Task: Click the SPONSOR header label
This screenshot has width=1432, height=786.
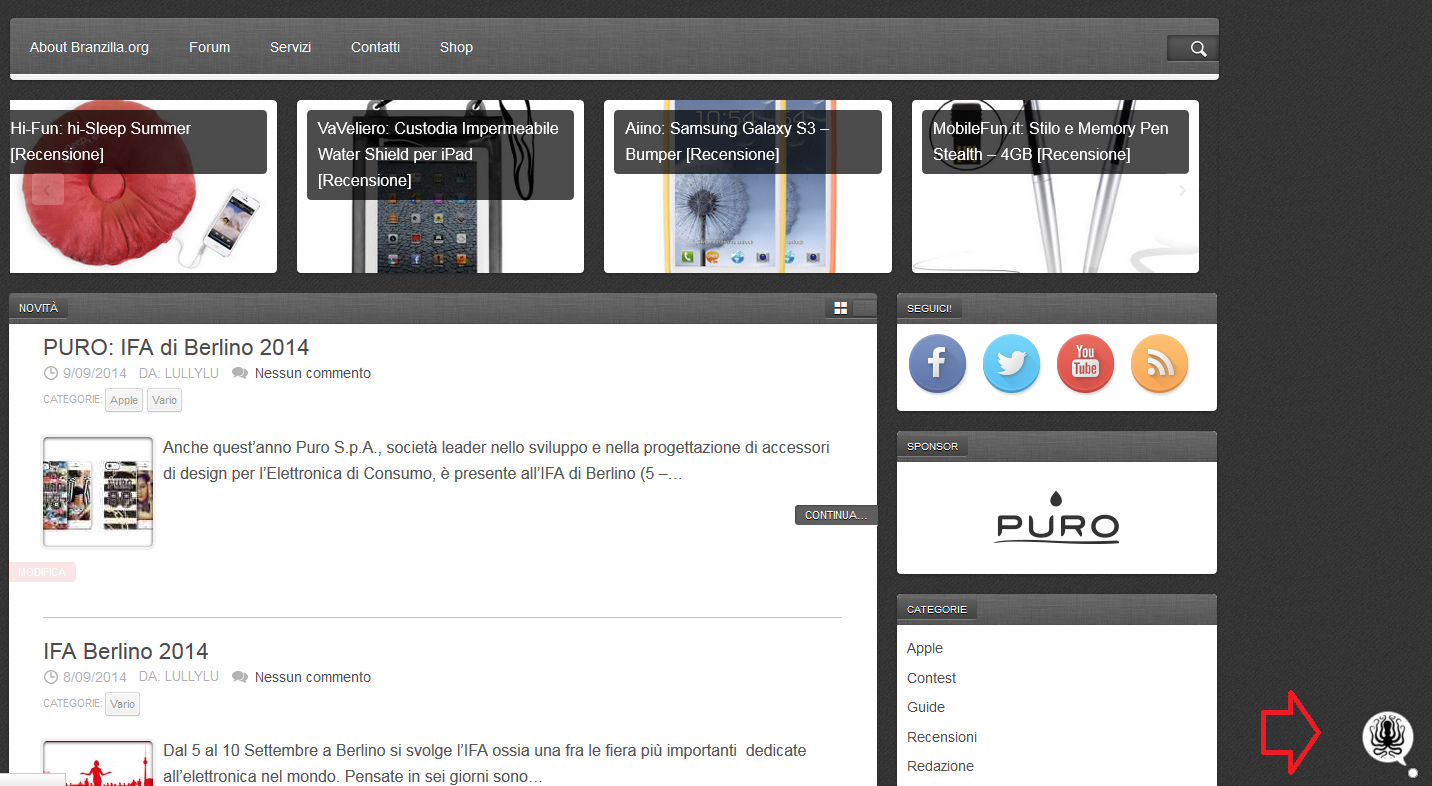Action: pos(932,446)
